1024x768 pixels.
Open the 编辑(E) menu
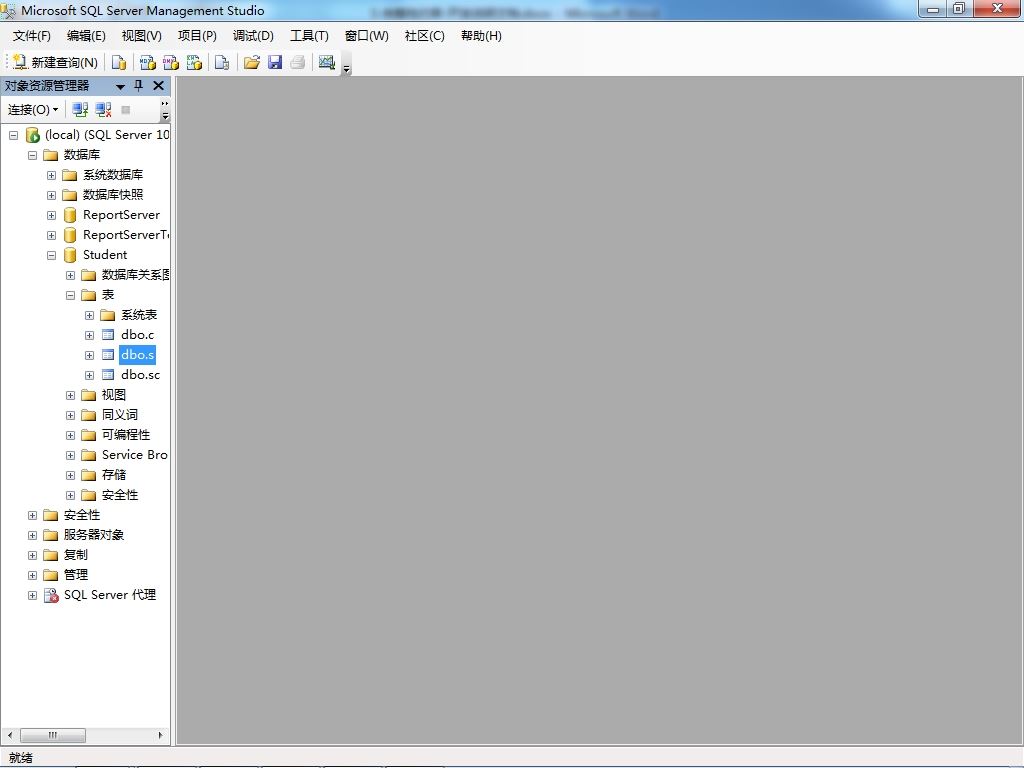86,36
